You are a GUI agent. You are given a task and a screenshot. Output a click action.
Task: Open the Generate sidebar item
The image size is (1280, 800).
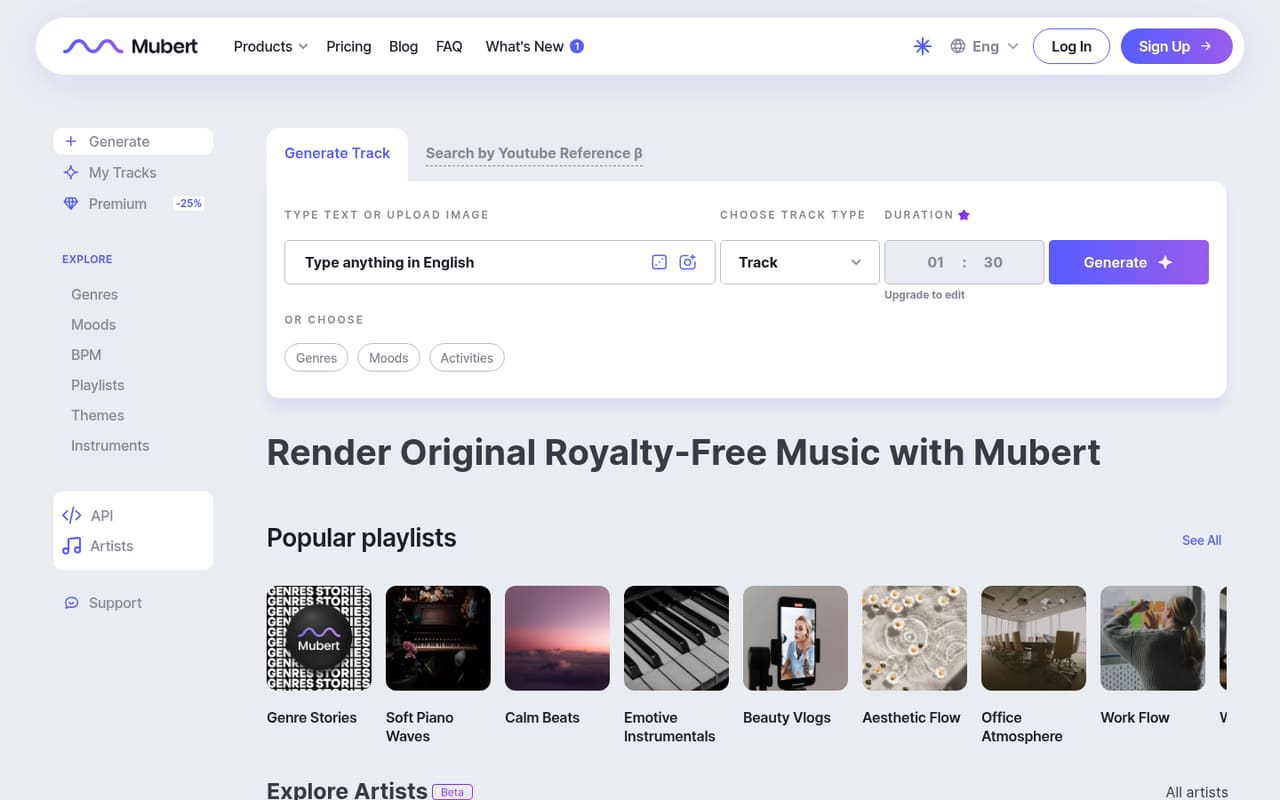133,141
